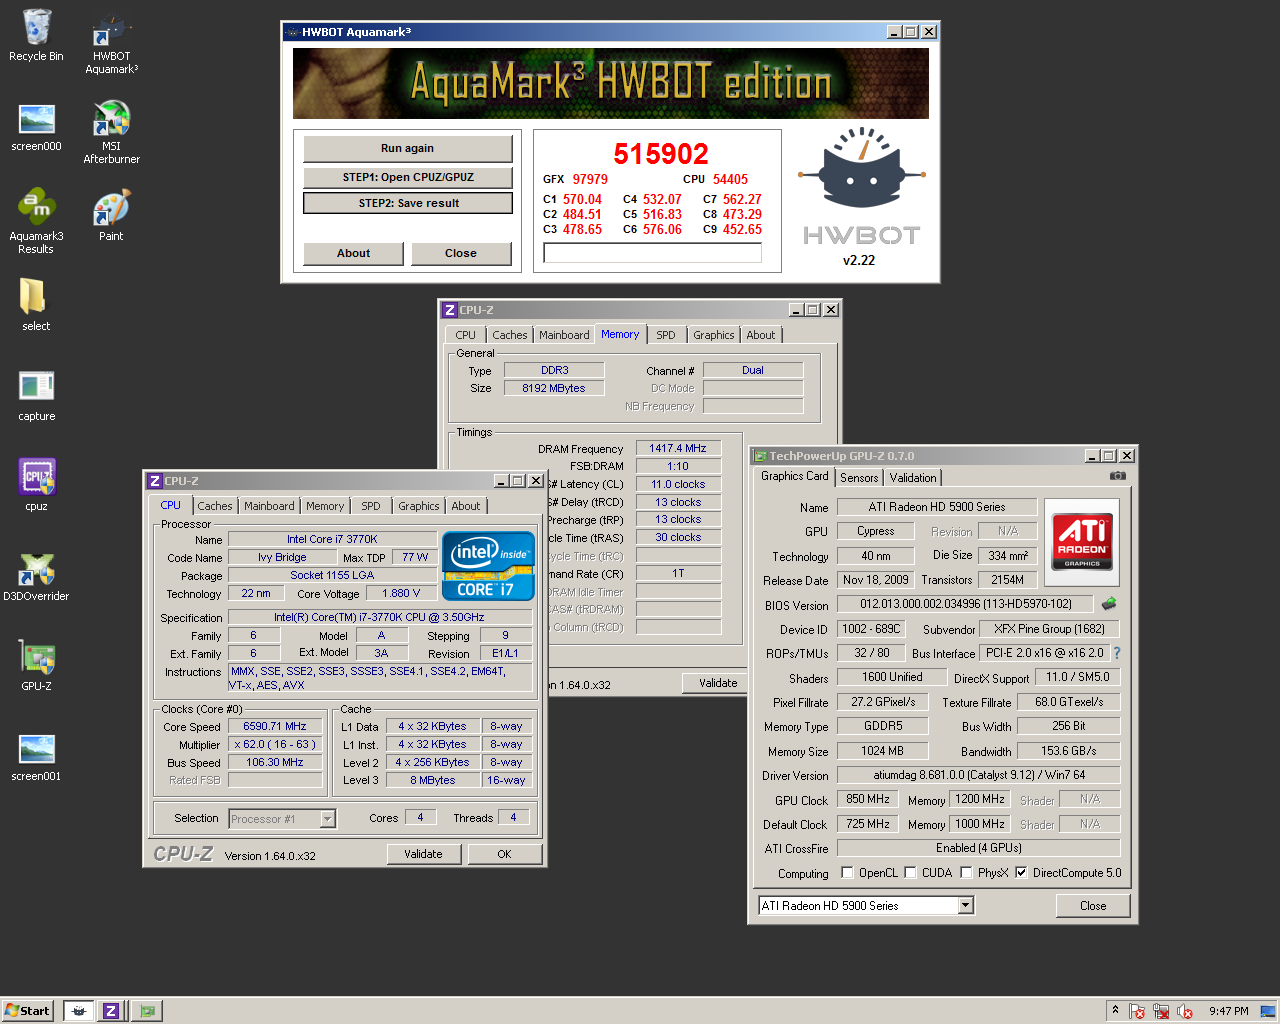1280x1024 pixels.
Task: Switch to Validation tab in GPU-Z
Action: tap(913, 478)
